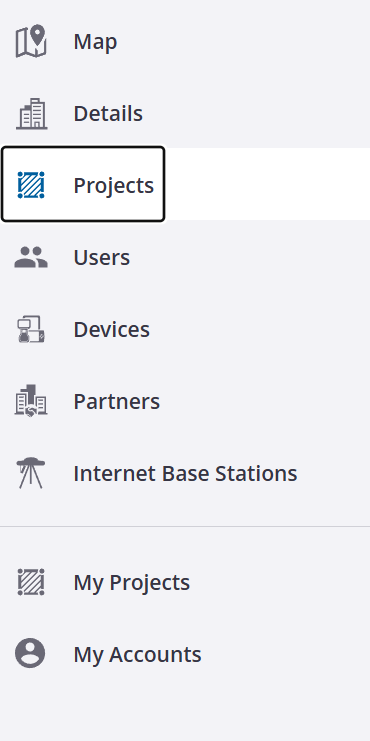Click the Details building icon

(x=31, y=113)
